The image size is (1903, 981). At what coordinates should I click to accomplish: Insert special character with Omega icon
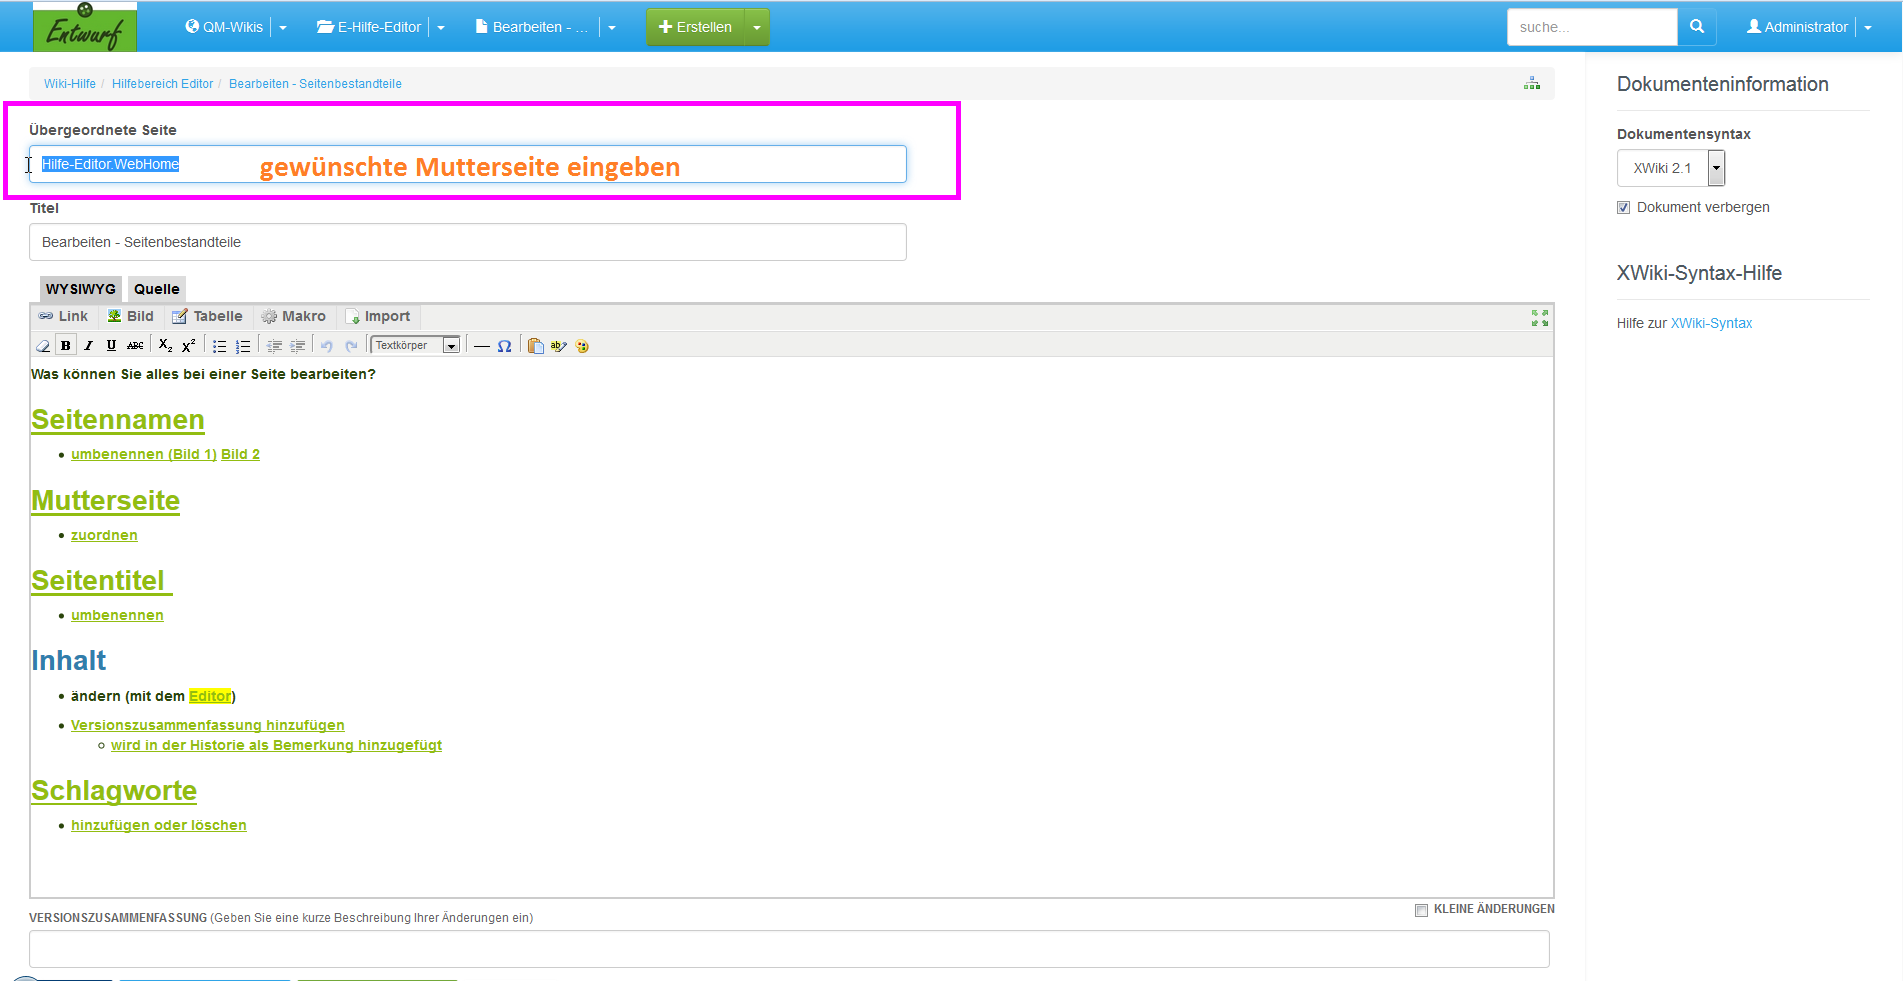(505, 346)
